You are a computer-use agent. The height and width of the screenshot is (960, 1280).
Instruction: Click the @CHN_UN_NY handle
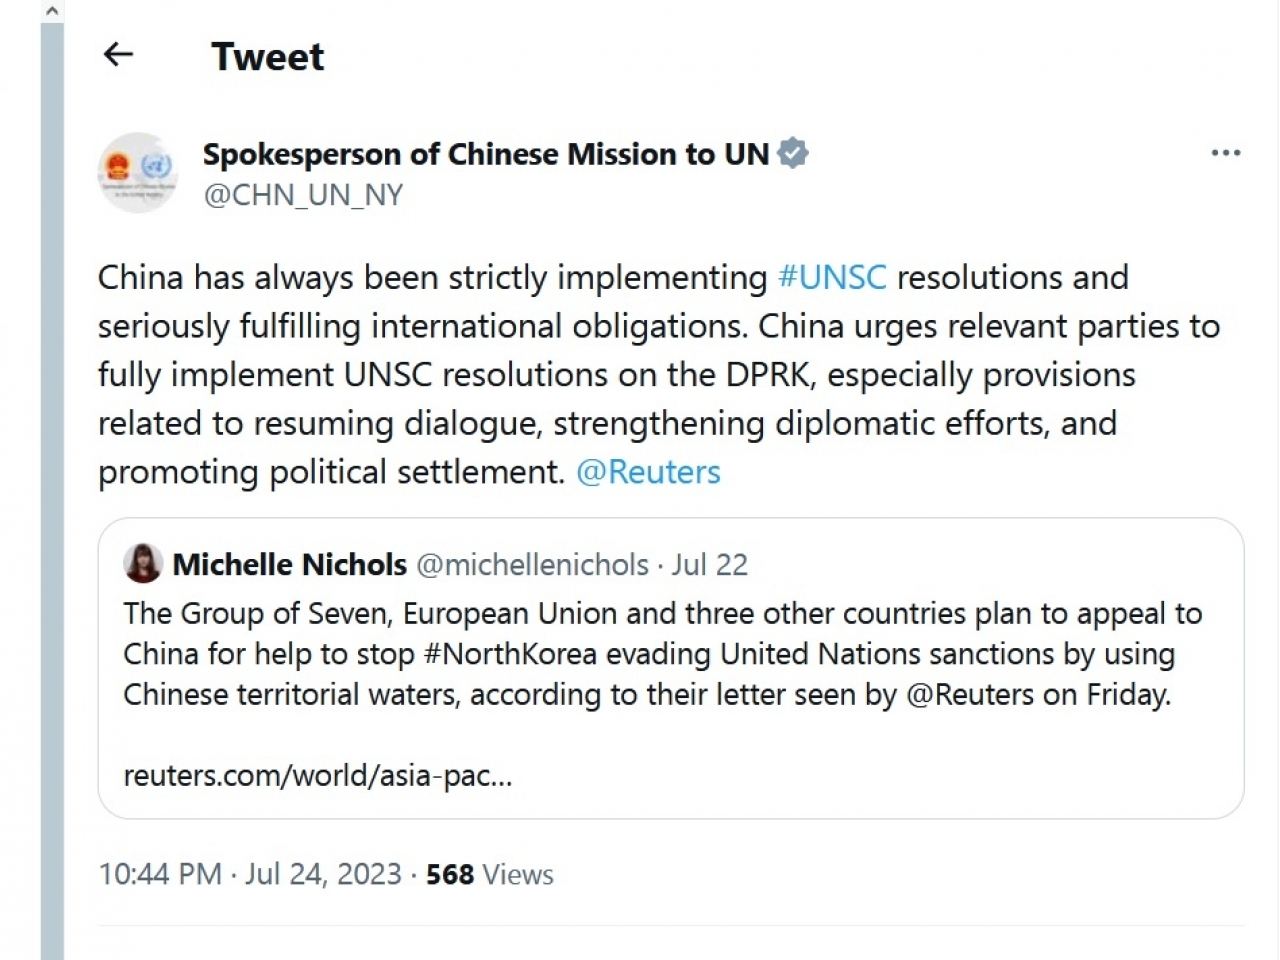pyautogui.click(x=303, y=194)
